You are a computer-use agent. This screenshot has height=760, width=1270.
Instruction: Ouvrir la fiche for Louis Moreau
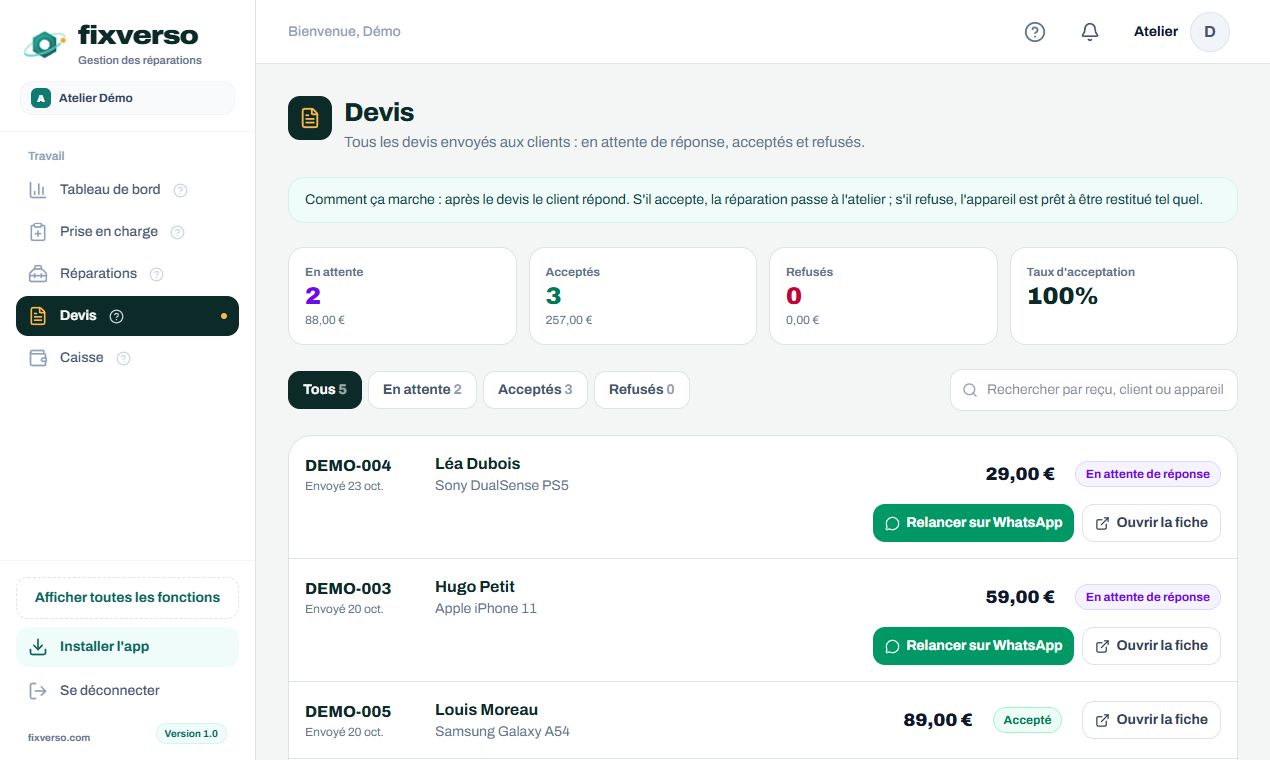point(1151,720)
